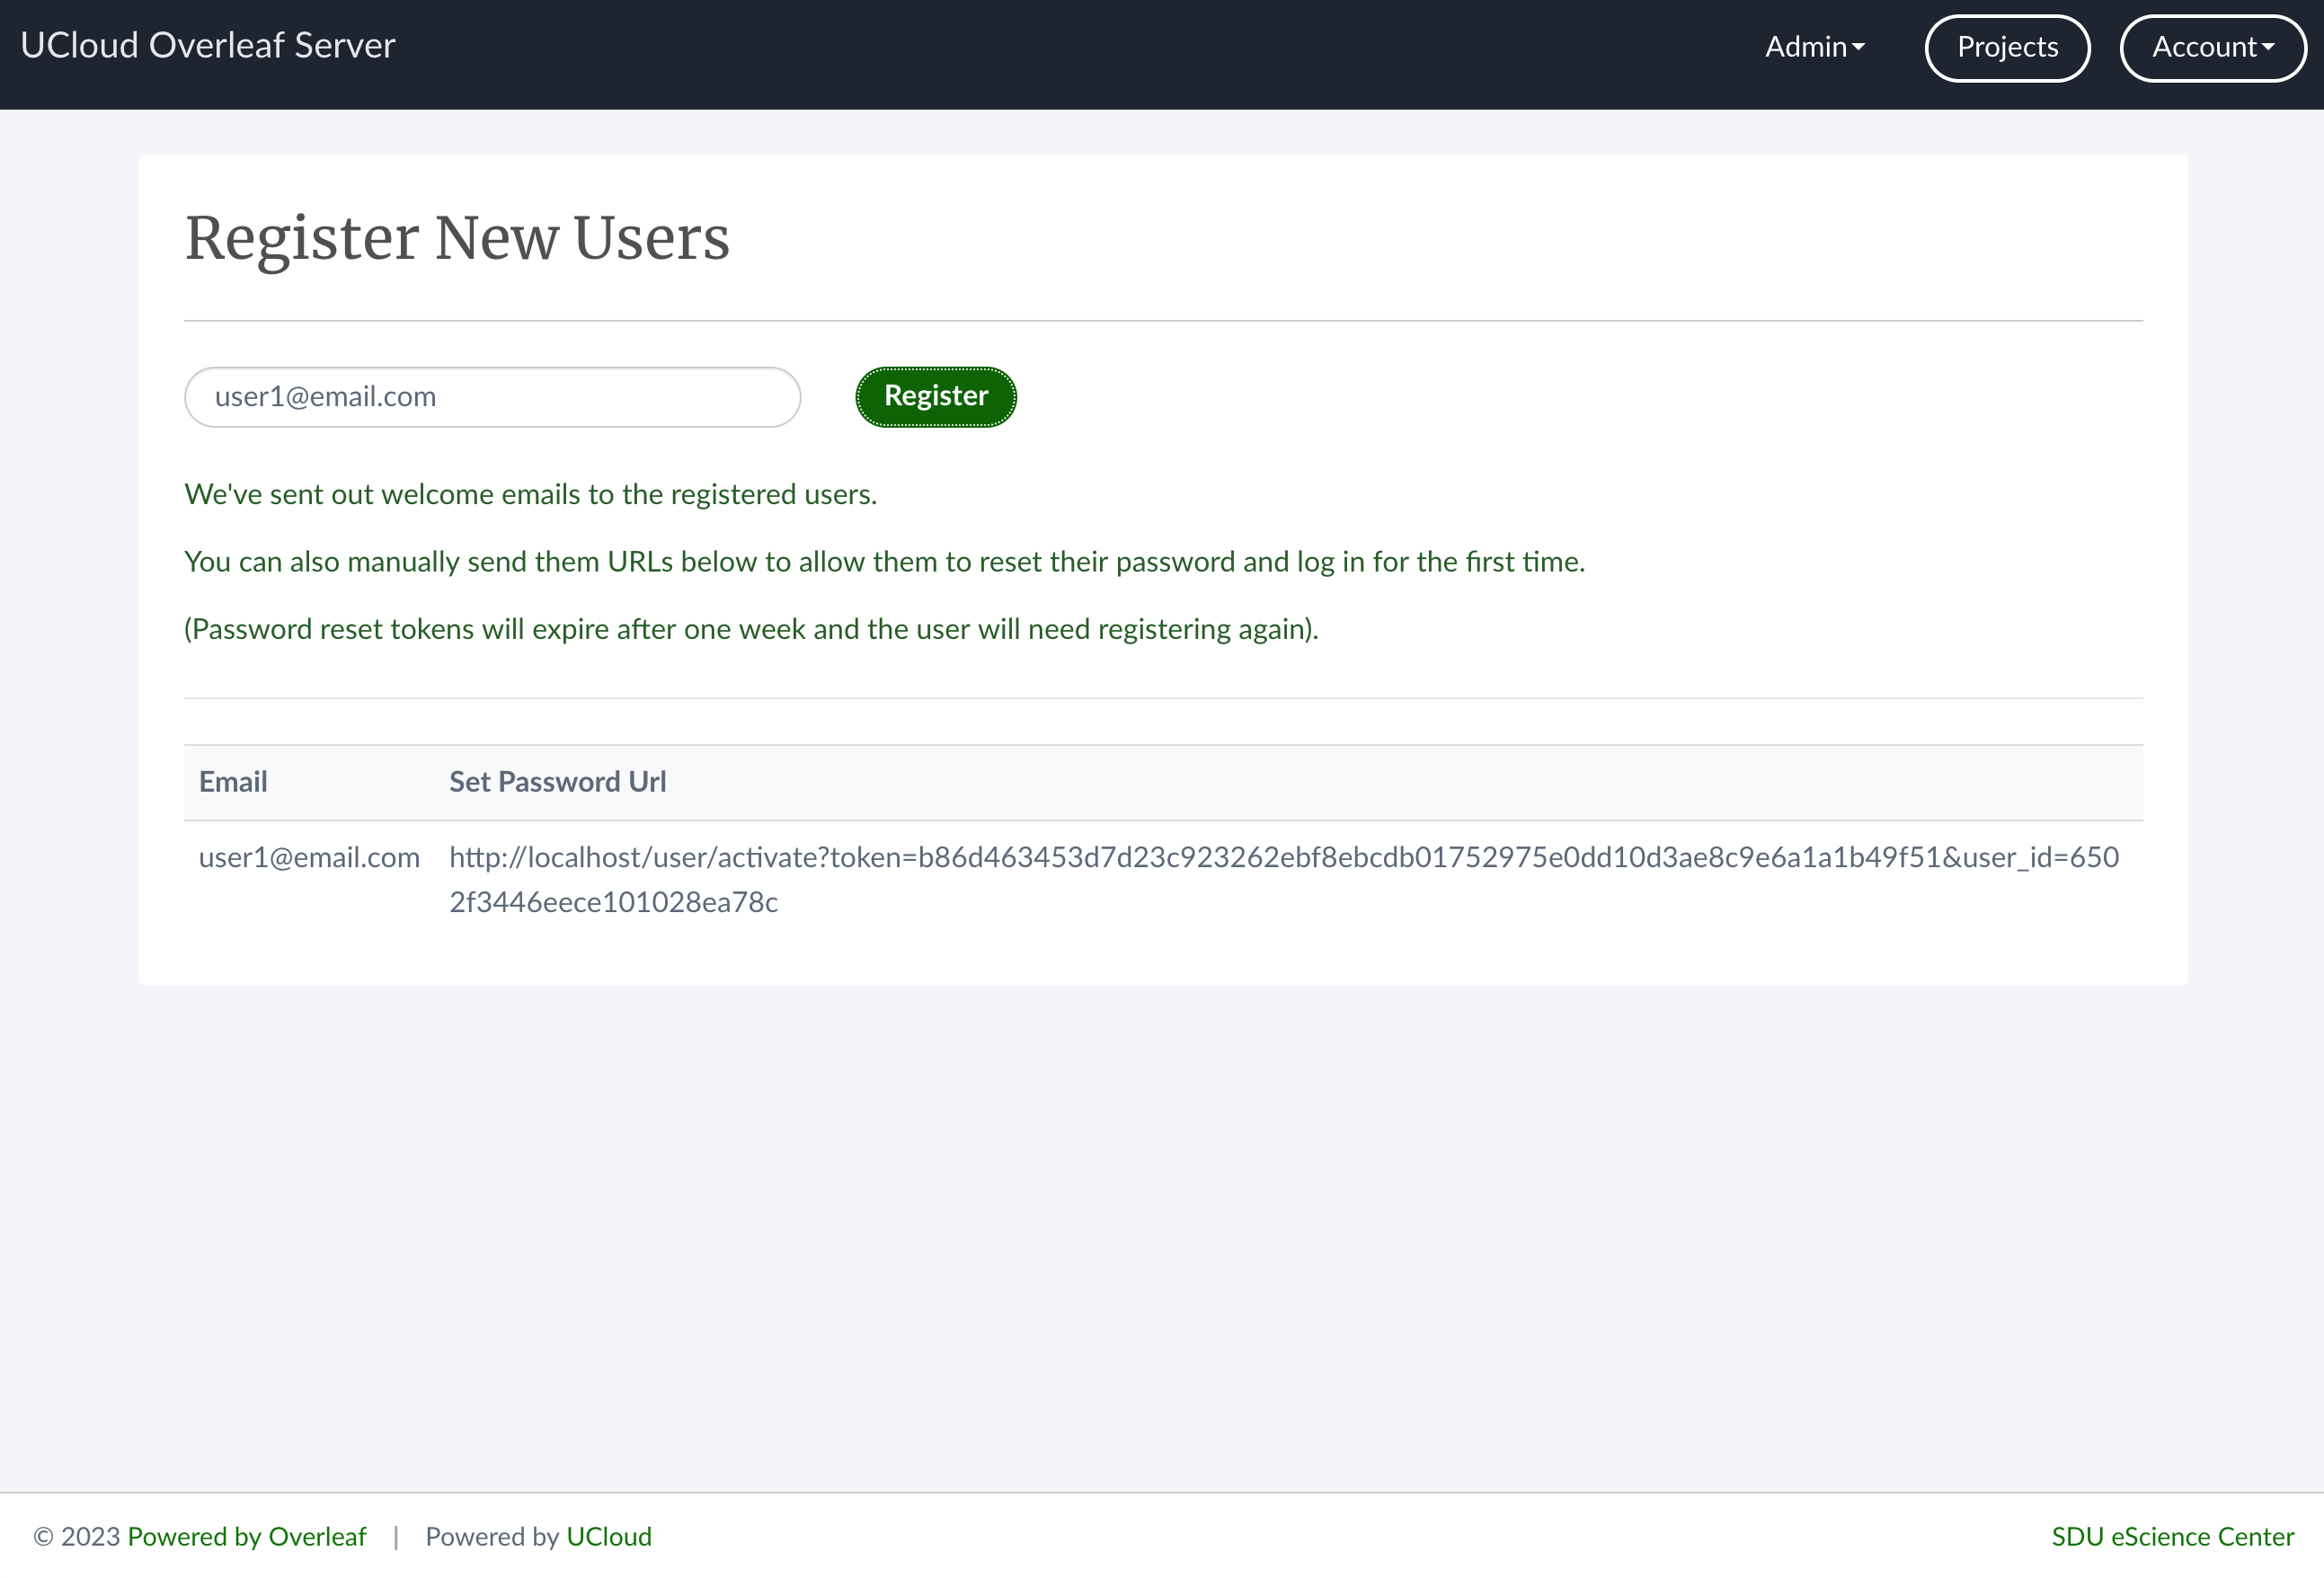Click the caret arrow inside Account button
Screen dimensions: 2324x1578
(x=2268, y=47)
